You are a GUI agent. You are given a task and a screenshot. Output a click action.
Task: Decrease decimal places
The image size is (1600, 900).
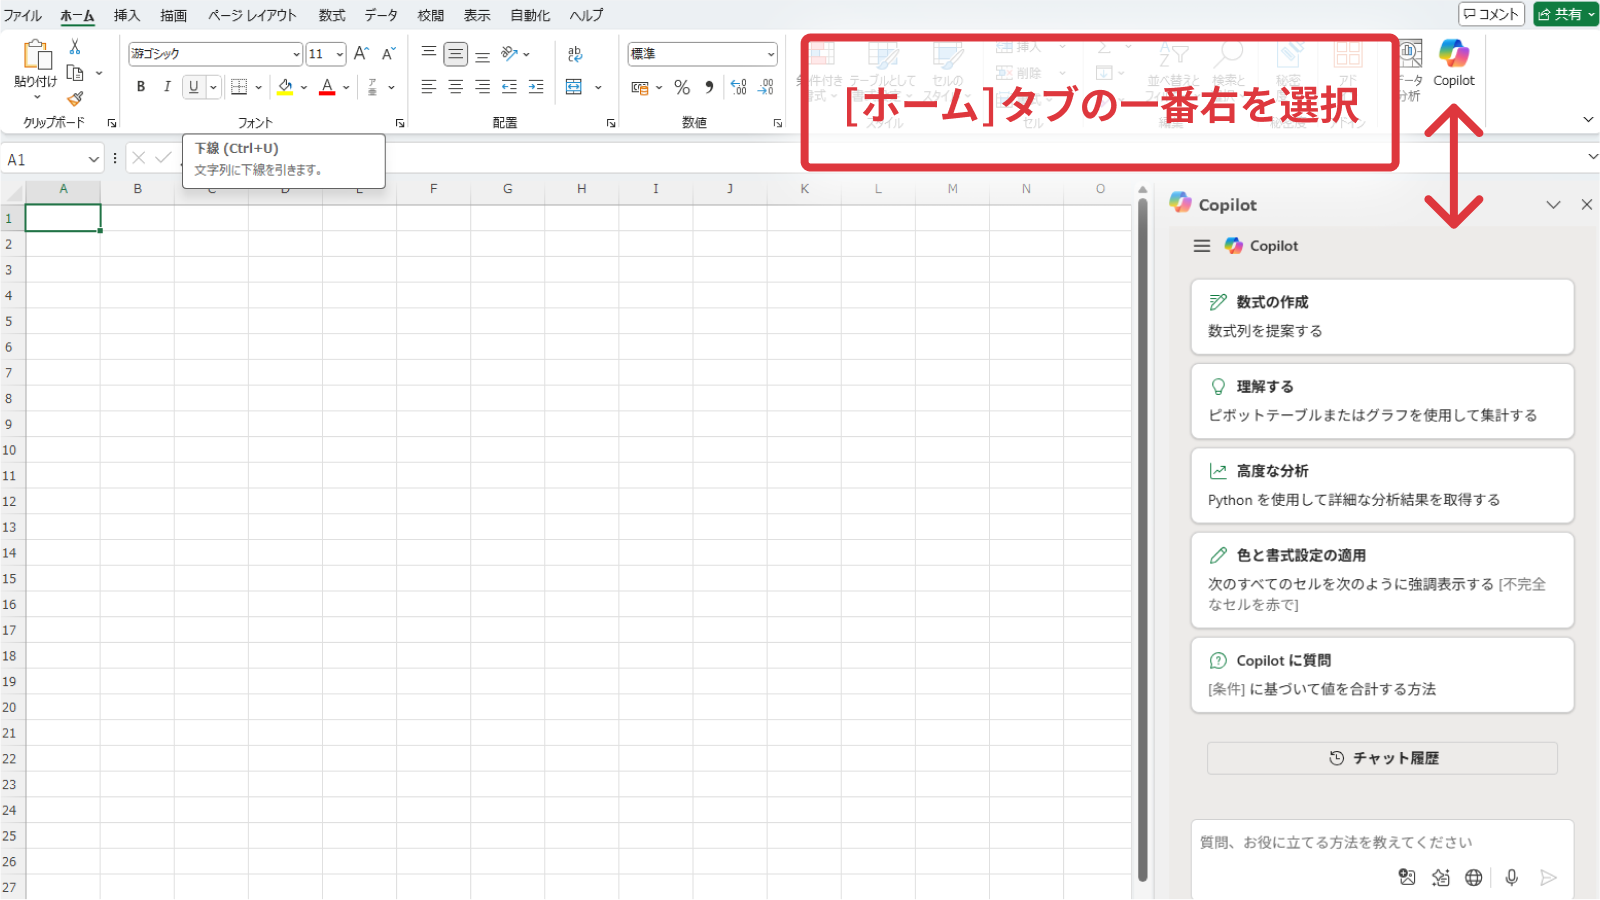tap(766, 88)
